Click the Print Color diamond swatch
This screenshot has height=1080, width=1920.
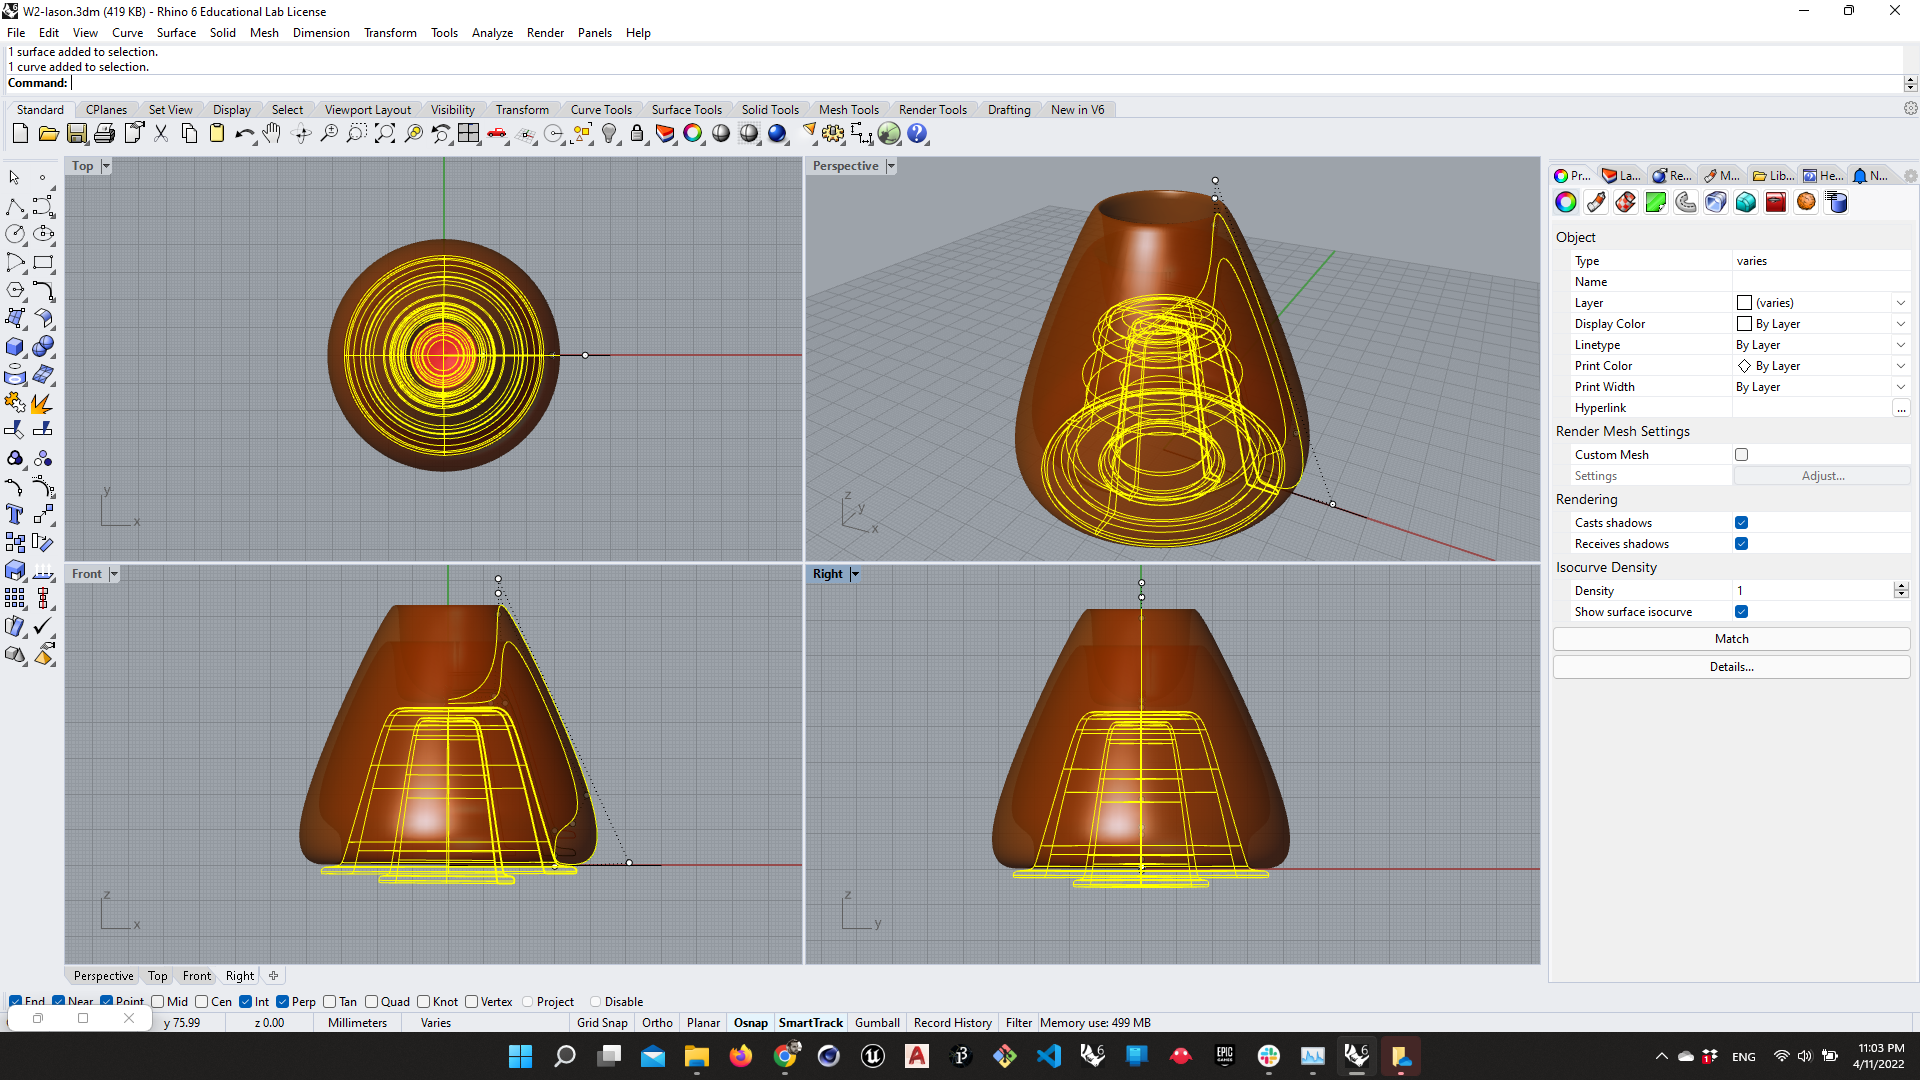point(1744,366)
